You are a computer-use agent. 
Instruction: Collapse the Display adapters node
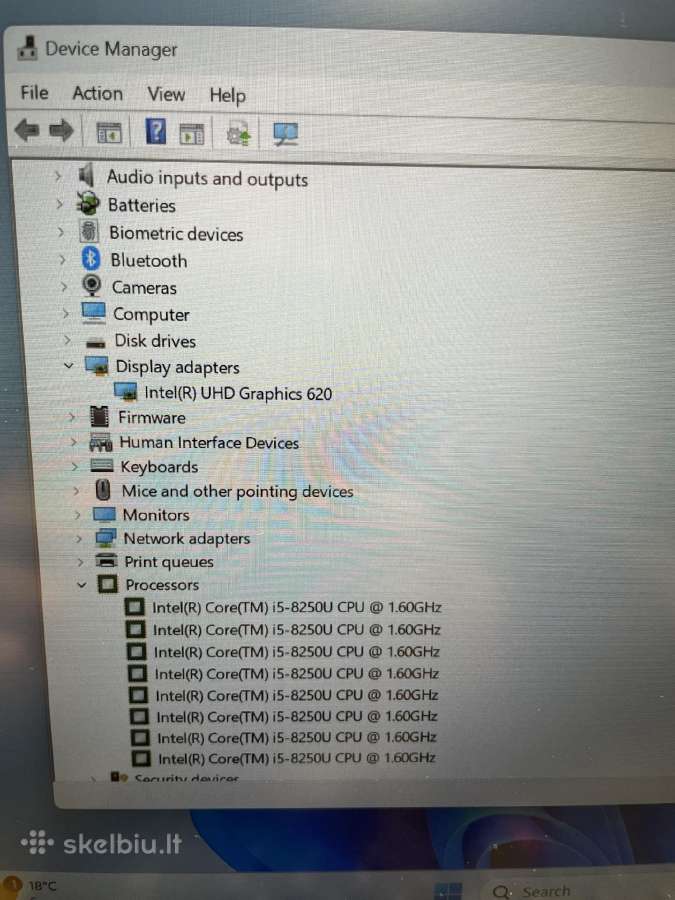point(68,365)
